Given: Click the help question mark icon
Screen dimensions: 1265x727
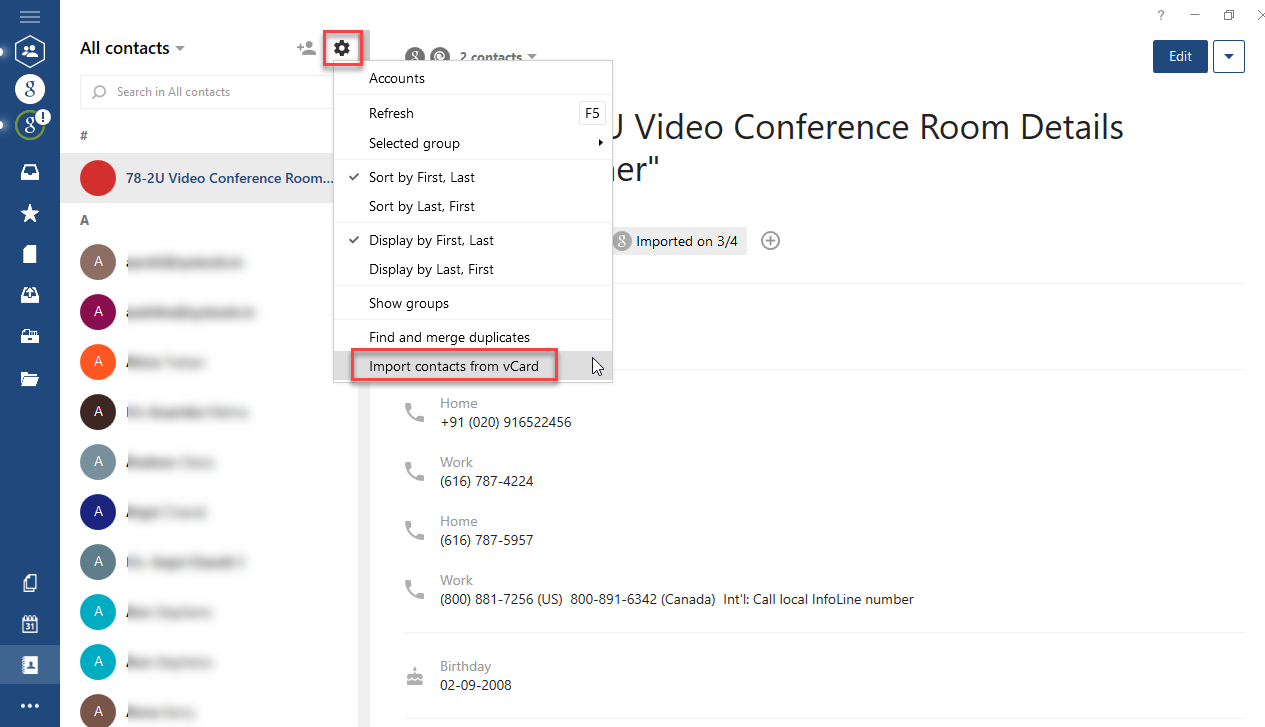Looking at the screenshot, I should tap(1161, 15).
